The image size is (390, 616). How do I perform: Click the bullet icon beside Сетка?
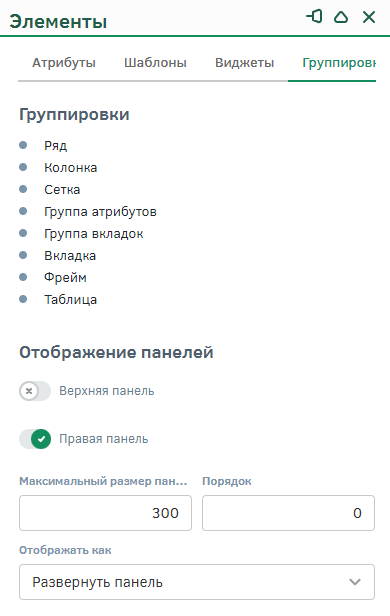coord(23,189)
